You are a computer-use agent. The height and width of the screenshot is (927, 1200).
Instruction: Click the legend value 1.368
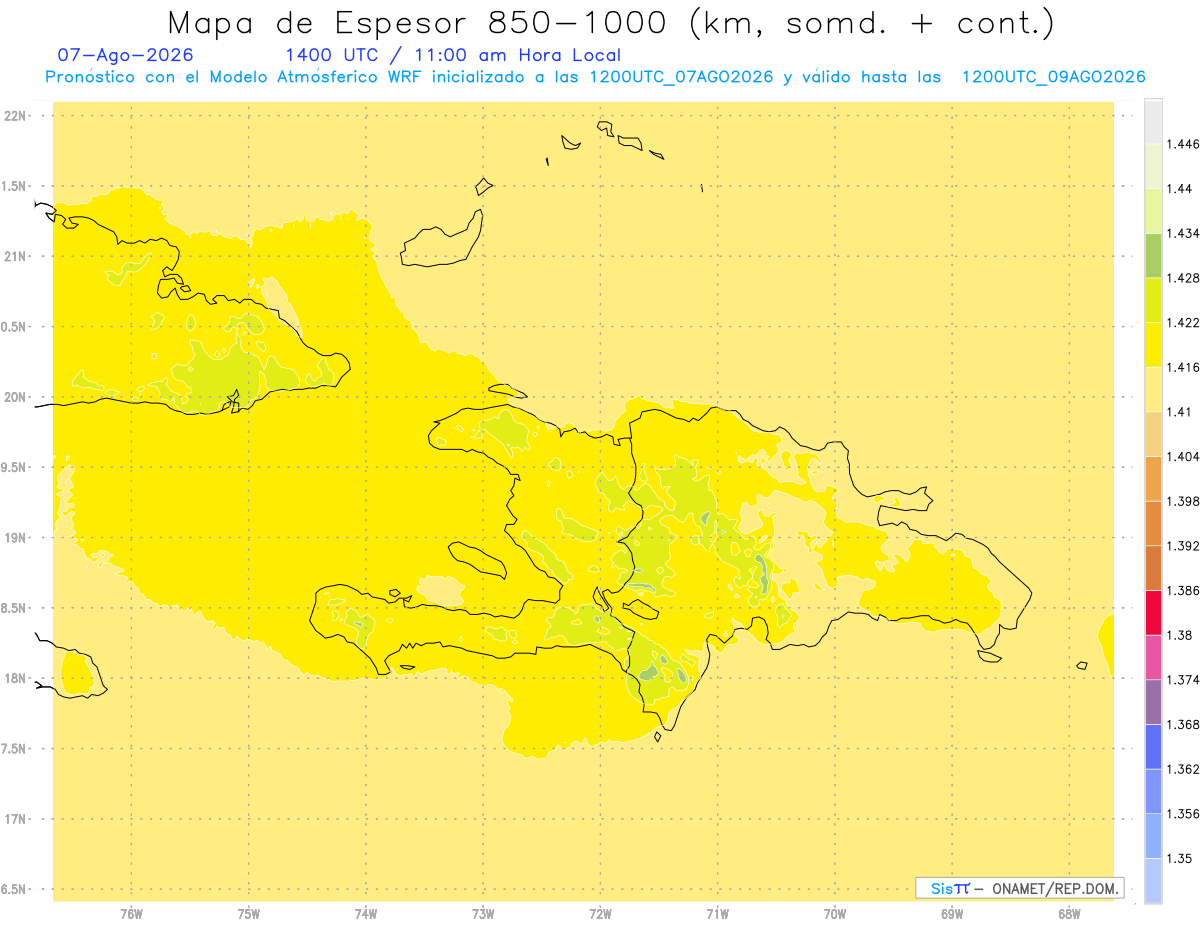click(x=1184, y=725)
